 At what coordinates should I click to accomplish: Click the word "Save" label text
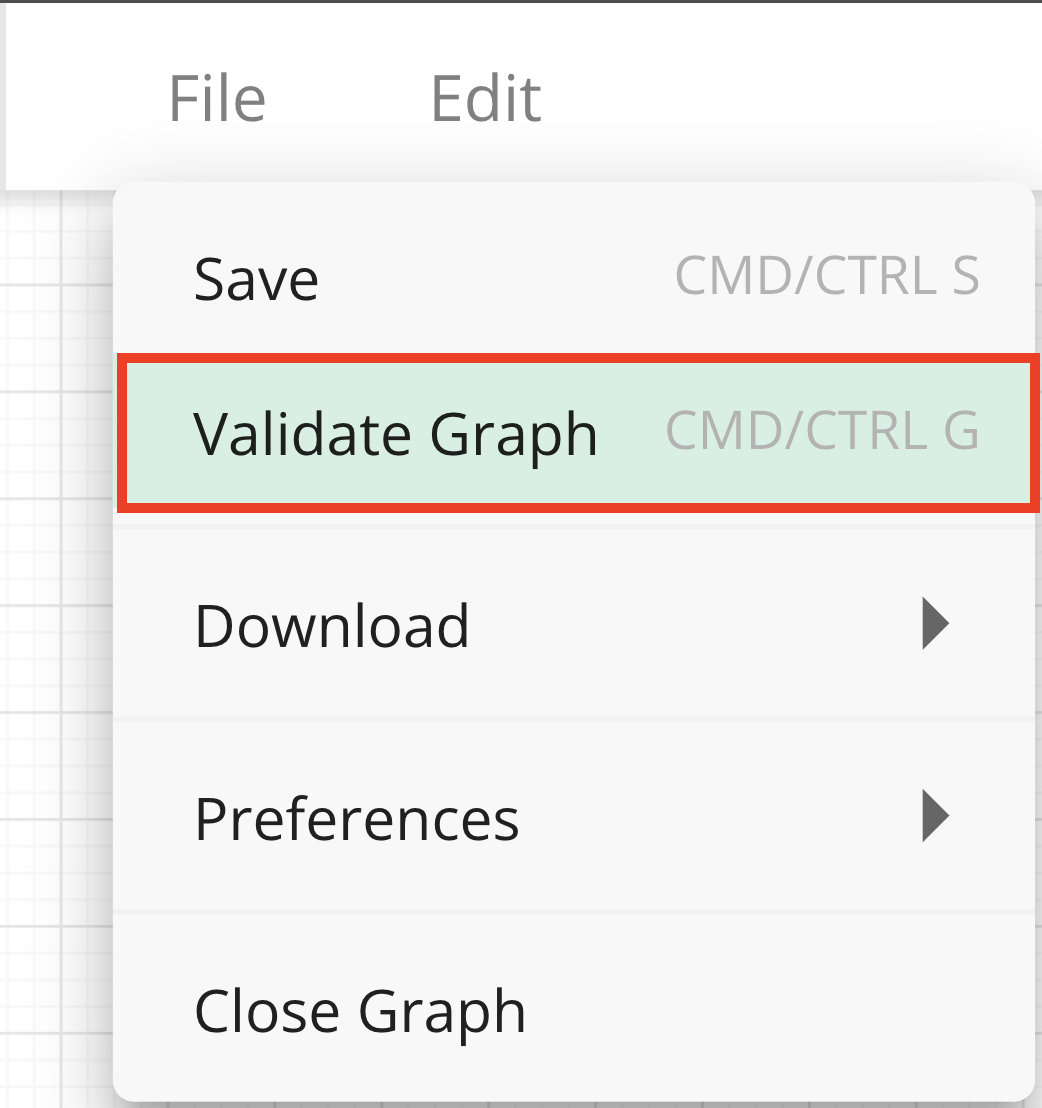(256, 279)
